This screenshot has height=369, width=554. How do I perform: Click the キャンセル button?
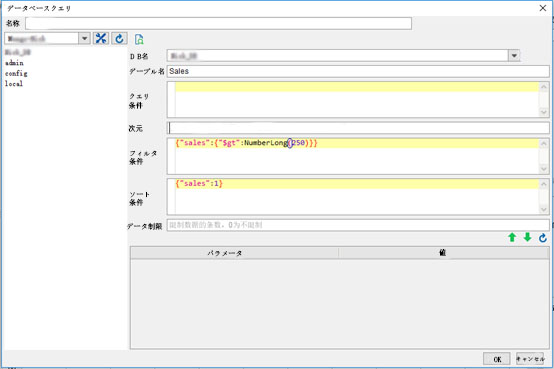(530, 359)
